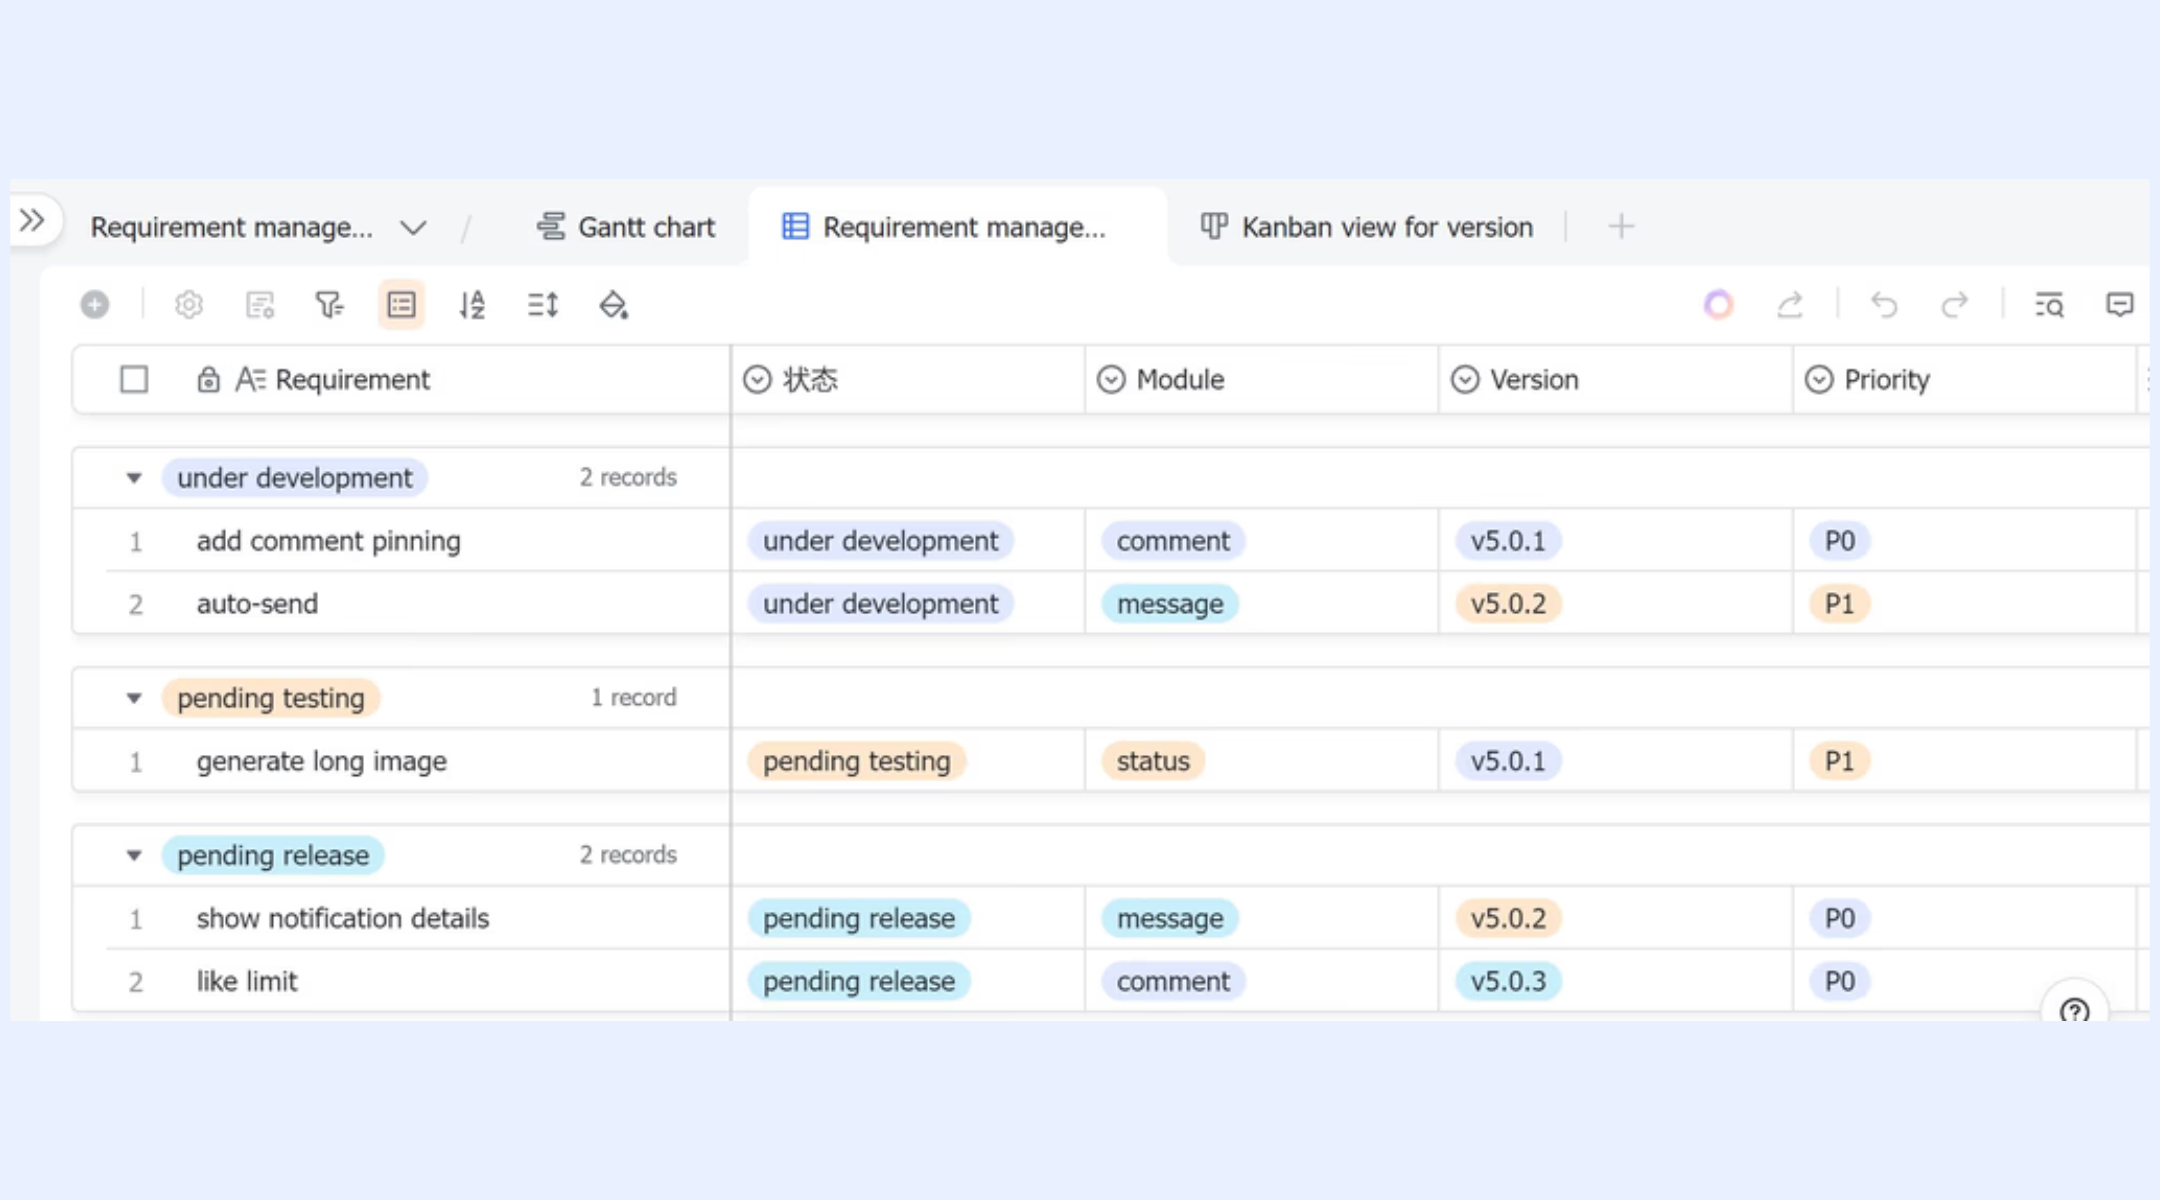Viewport: 2160px width, 1200px height.
Task: Click the '1 record' count in pending testing
Action: tap(633, 697)
